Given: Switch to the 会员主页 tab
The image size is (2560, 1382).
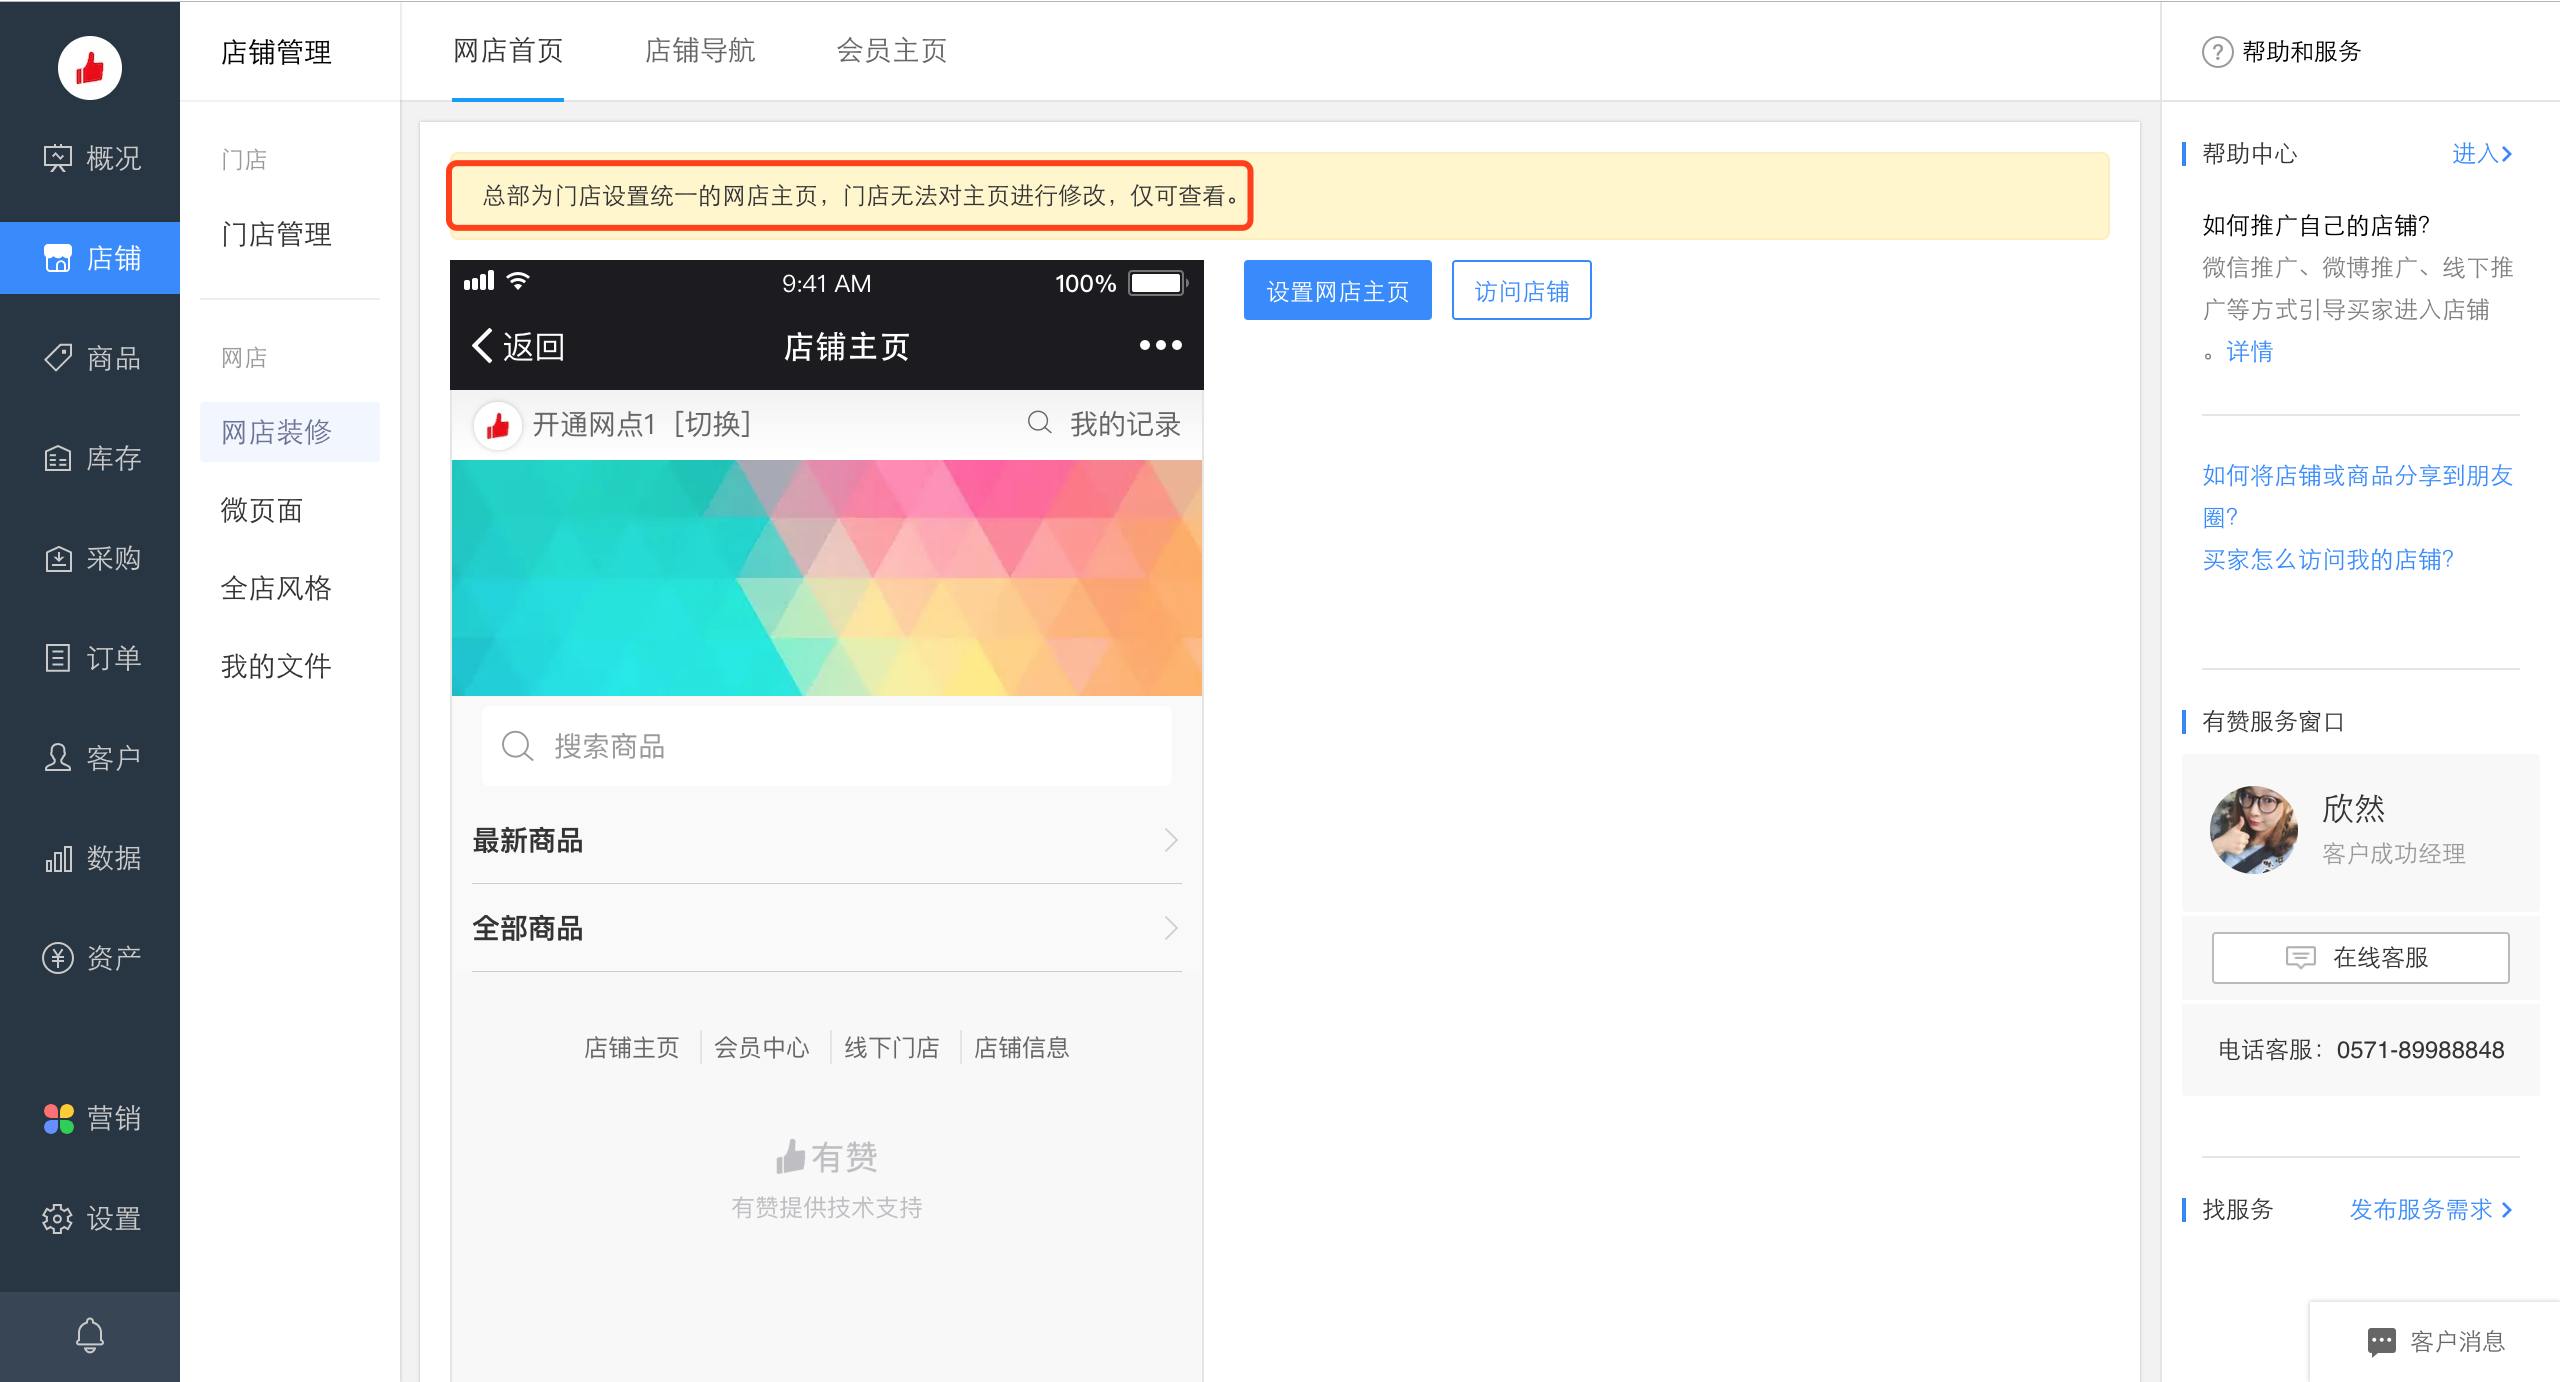Looking at the screenshot, I should click(890, 51).
